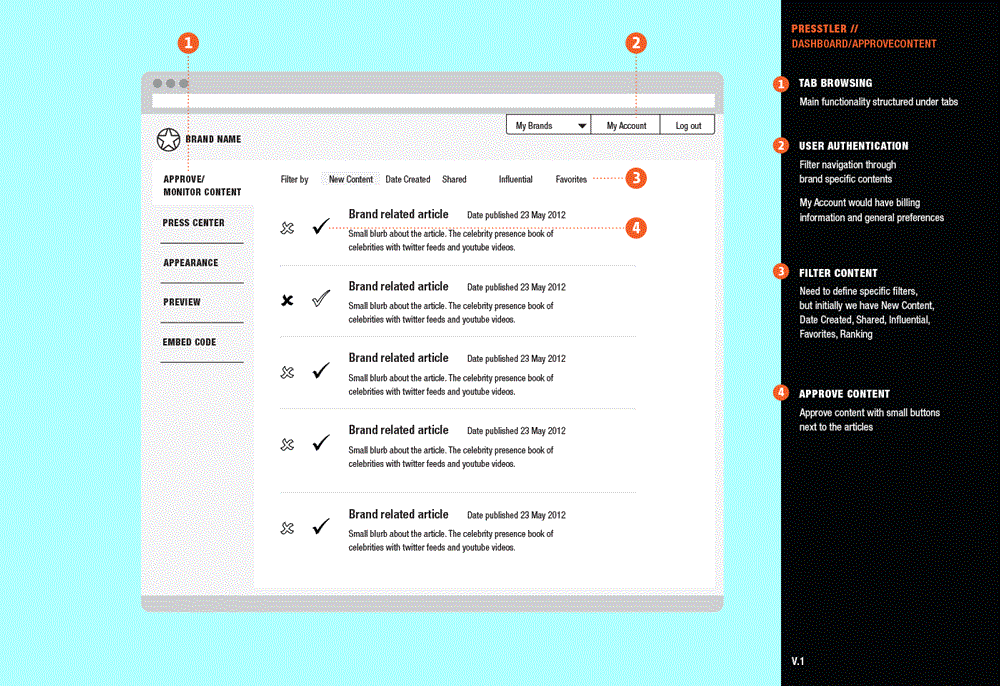Approve the first article with checkmark
The height and width of the screenshot is (686, 1000).
[320, 227]
